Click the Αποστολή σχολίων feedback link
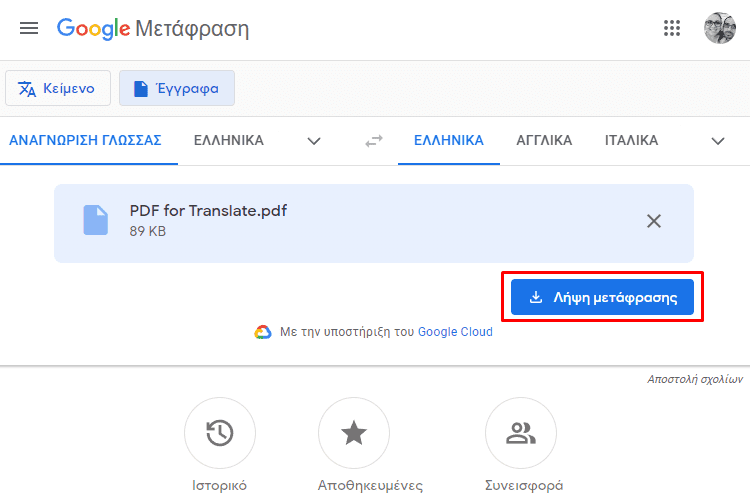Screen dimensions: 750x500 [x=695, y=379]
